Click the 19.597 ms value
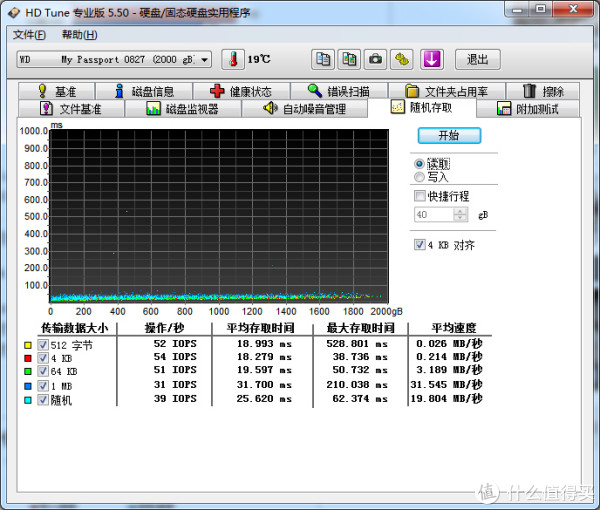This screenshot has width=600, height=510. coord(264,370)
